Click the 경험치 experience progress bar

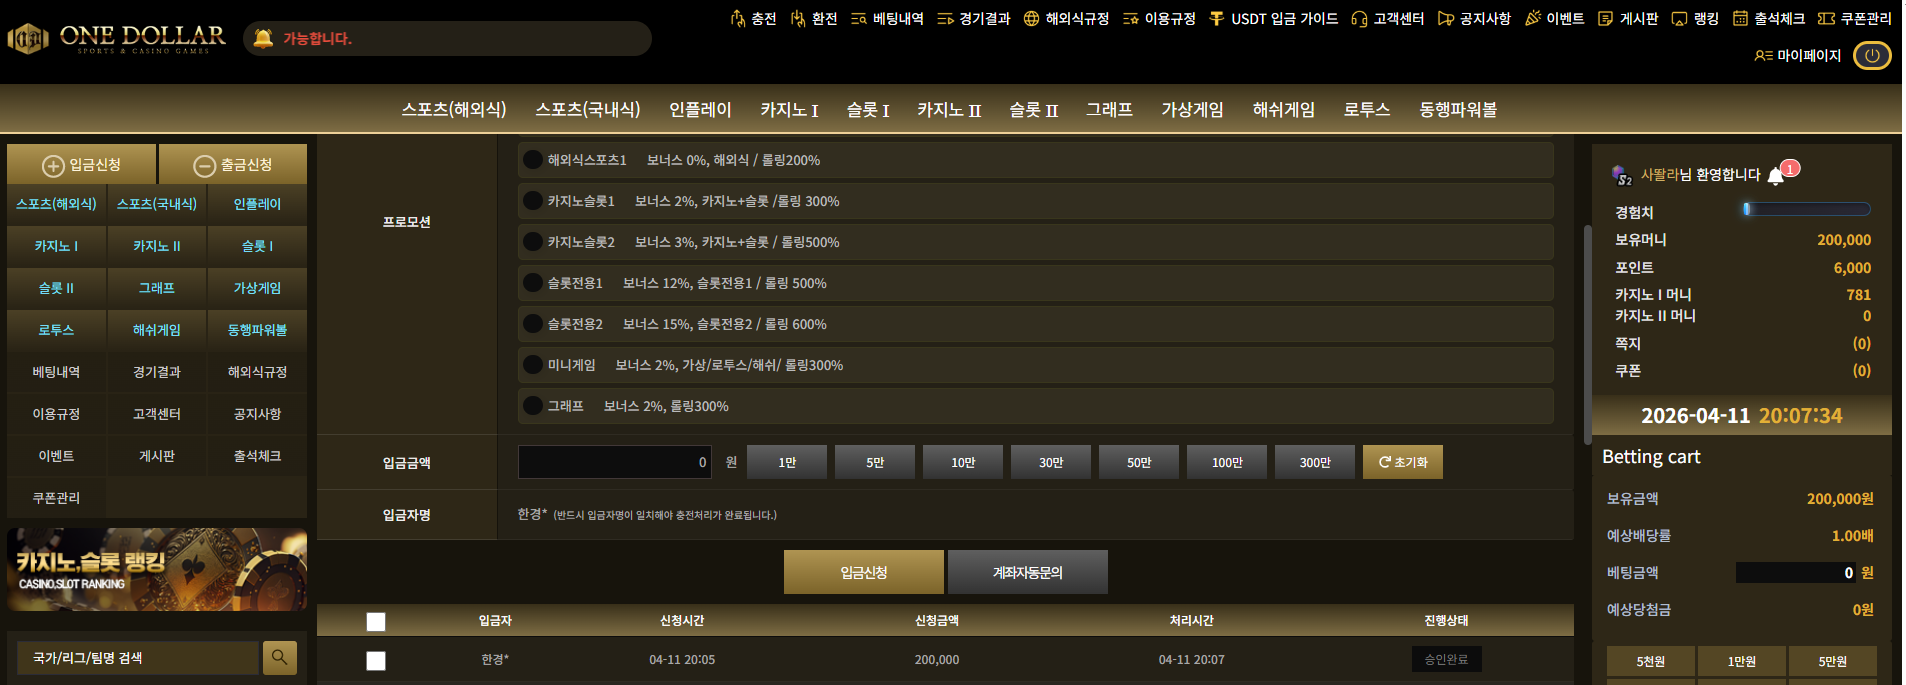pos(1806,209)
